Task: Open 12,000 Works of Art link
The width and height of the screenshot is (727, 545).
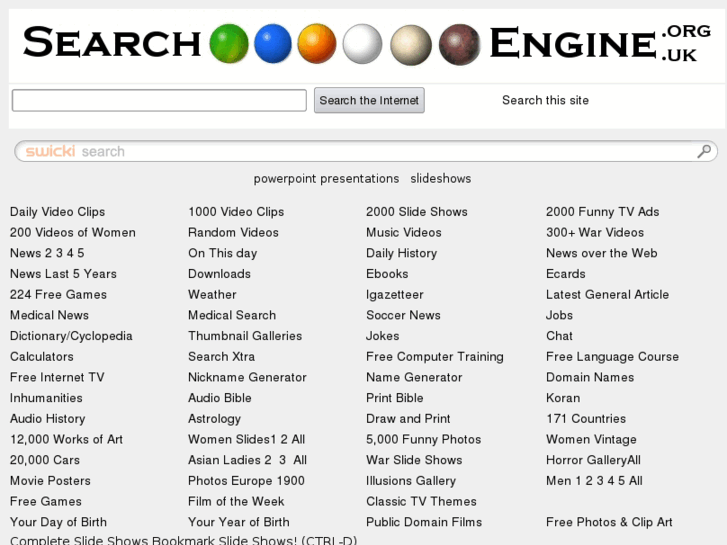Action: tap(66, 439)
